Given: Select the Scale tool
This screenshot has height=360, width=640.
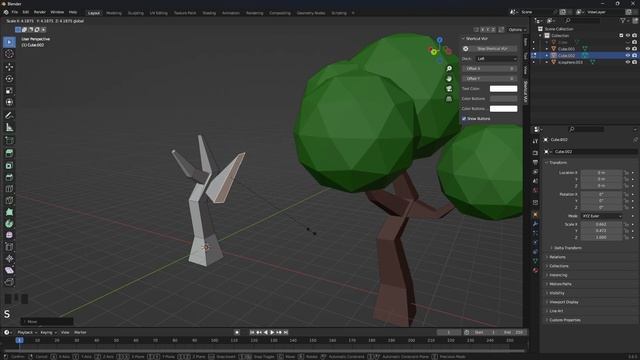Looking at the screenshot, I should [9, 91].
